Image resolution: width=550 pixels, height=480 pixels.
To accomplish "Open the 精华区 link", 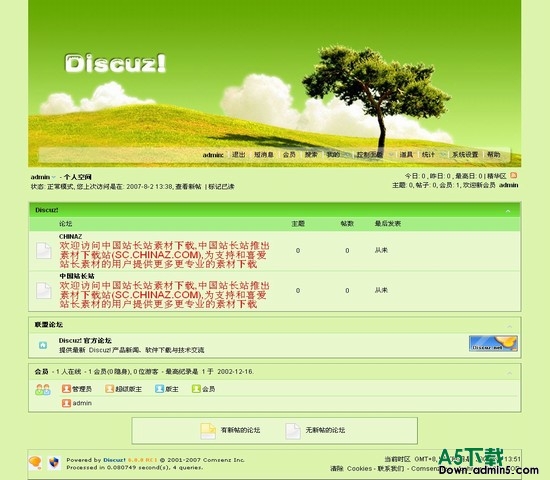I will (x=497, y=176).
